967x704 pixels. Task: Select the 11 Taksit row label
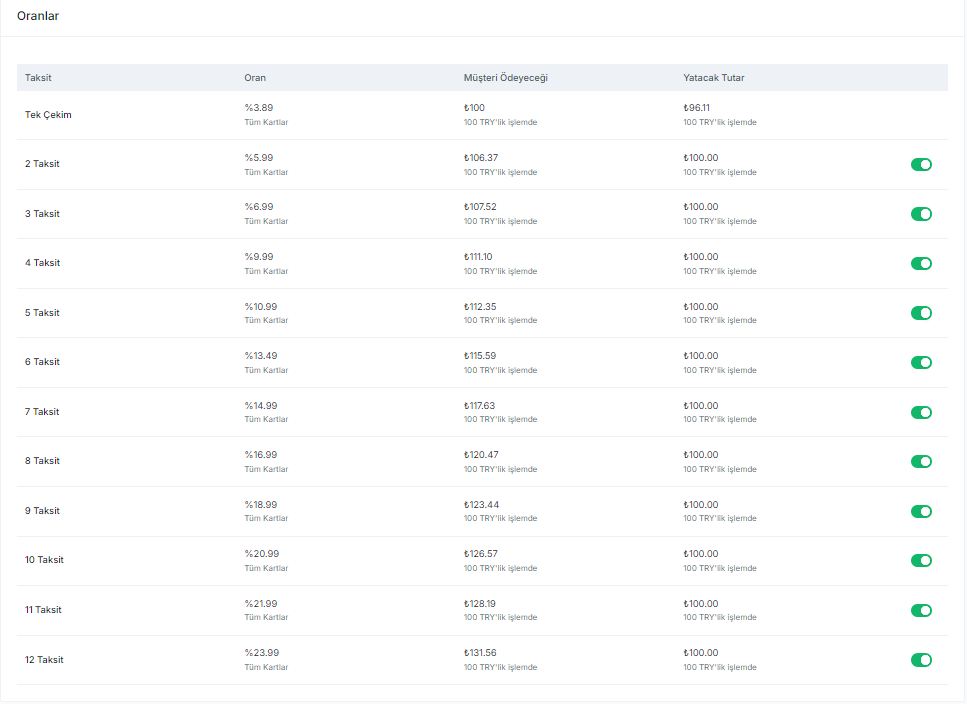pyautogui.click(x=43, y=610)
